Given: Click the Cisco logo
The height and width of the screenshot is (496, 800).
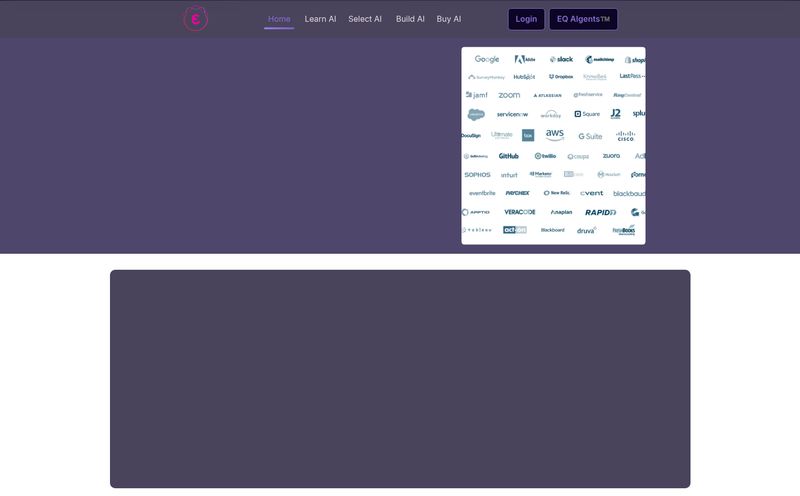Looking at the screenshot, I should coord(626,136).
